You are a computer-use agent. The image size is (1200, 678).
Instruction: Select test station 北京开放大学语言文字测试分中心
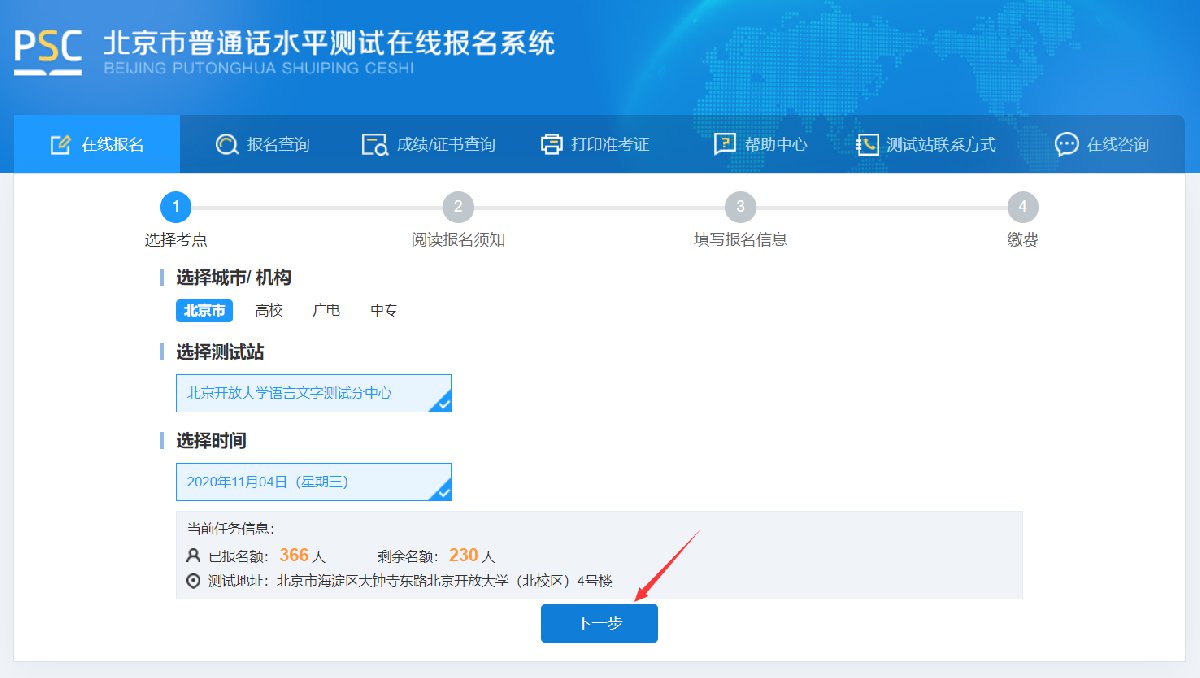(313, 393)
